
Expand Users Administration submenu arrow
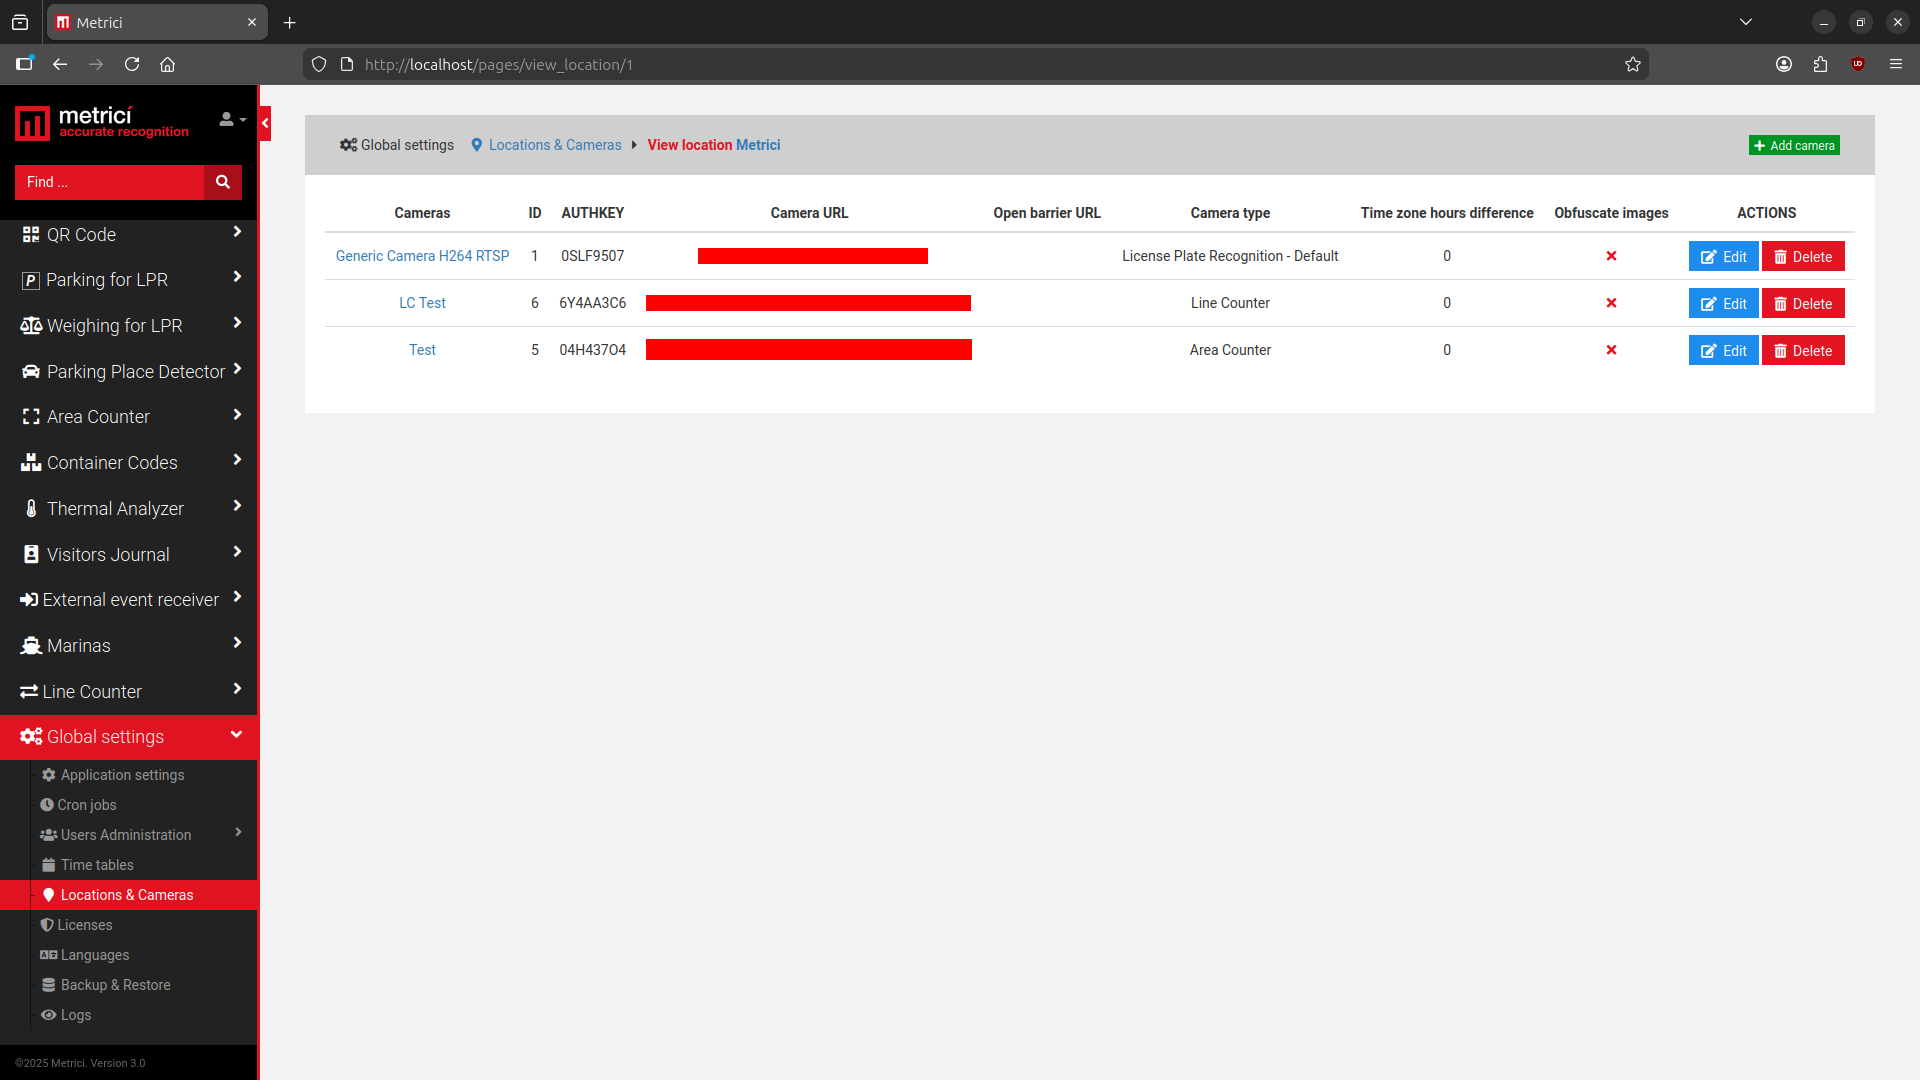tap(238, 833)
